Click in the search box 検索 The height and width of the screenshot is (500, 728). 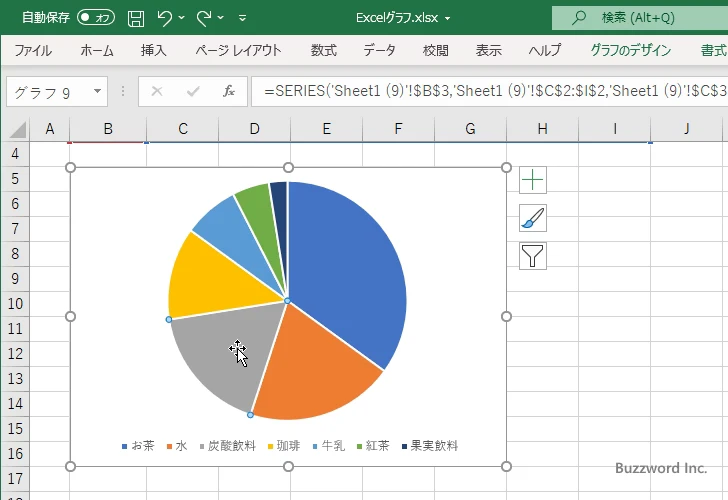[640, 18]
